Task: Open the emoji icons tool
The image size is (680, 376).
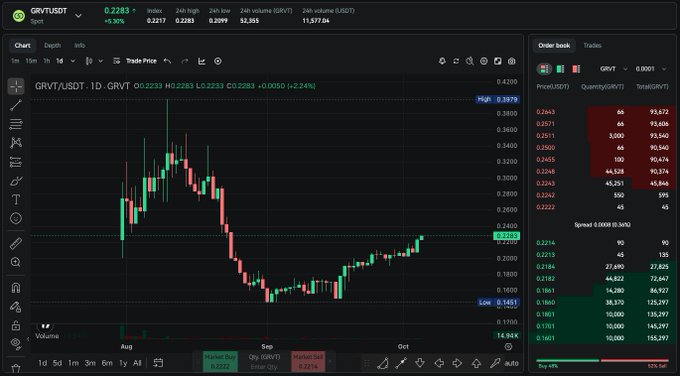Action: (16, 218)
